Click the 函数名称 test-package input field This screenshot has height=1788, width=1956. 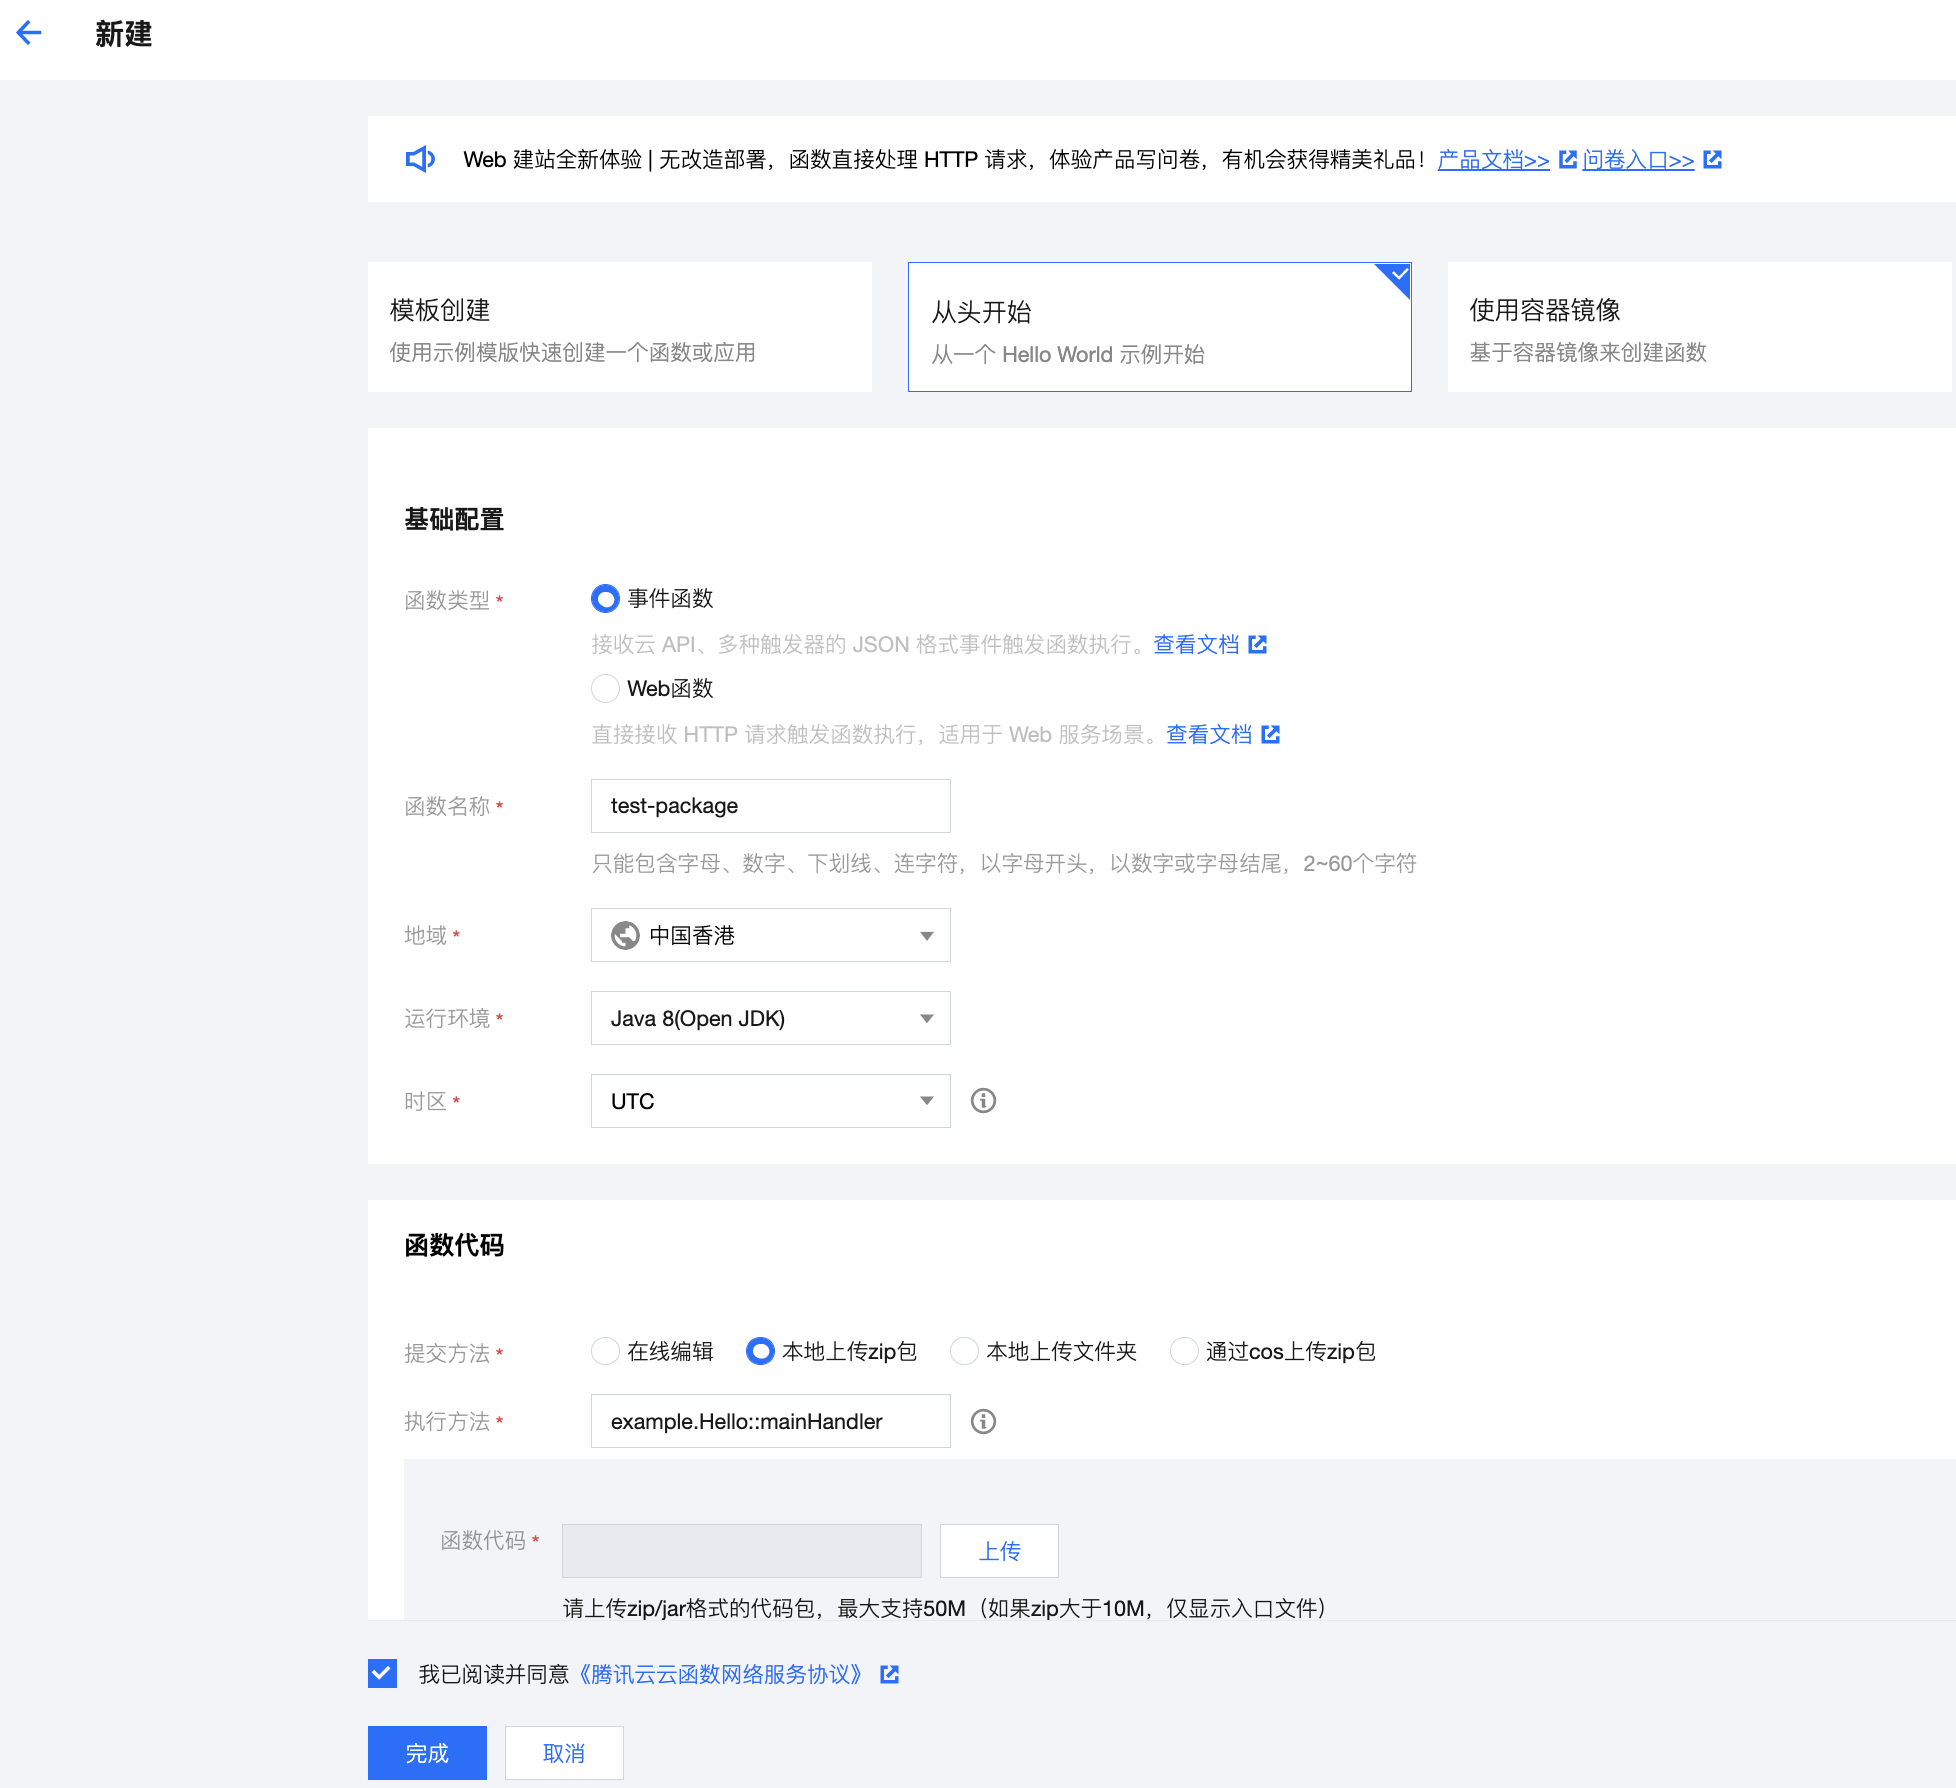pyautogui.click(x=771, y=807)
